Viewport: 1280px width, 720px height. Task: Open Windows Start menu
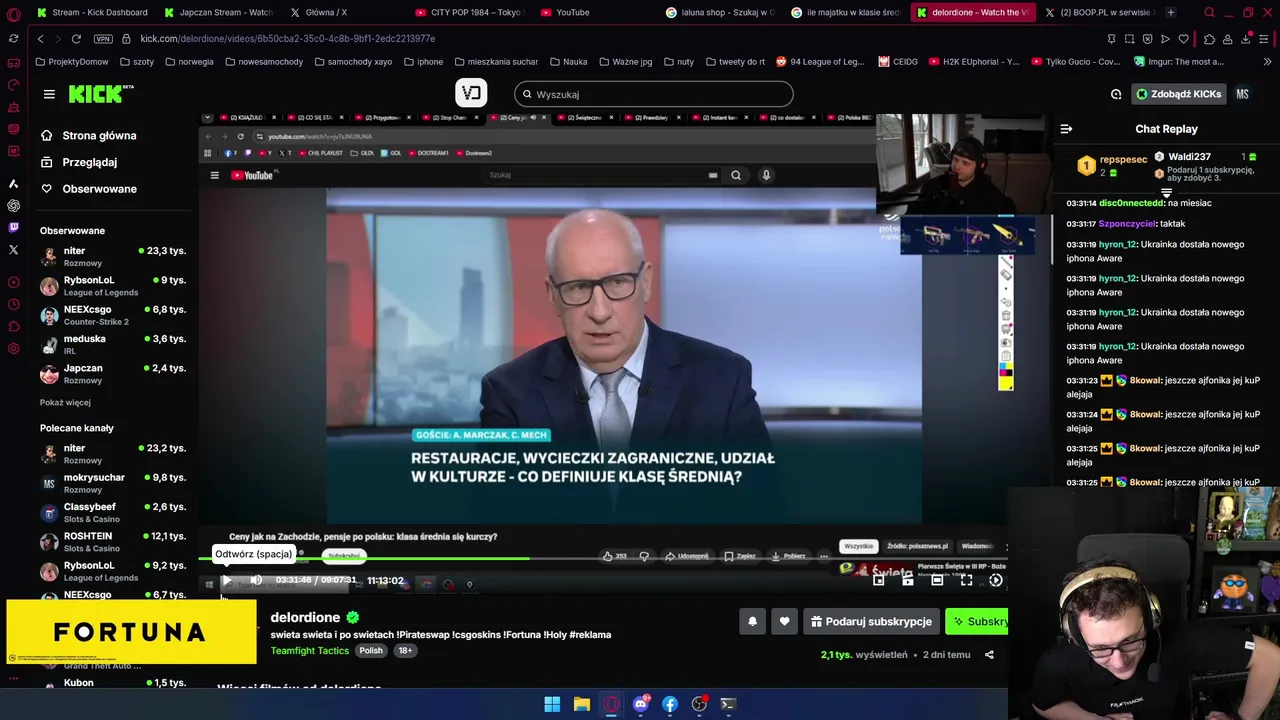[552, 704]
